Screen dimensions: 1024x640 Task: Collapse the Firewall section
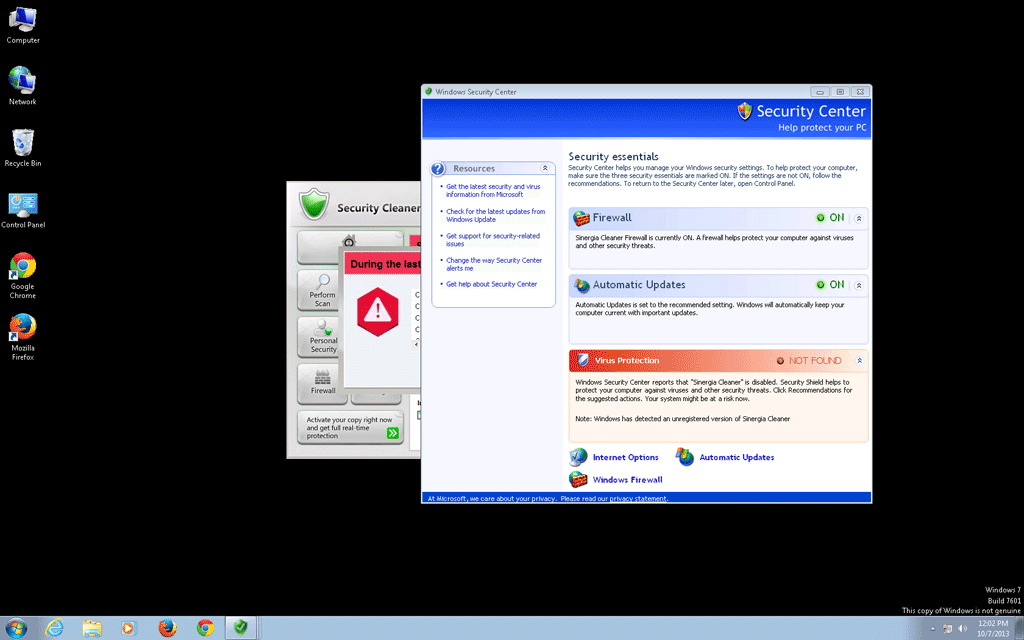858,218
